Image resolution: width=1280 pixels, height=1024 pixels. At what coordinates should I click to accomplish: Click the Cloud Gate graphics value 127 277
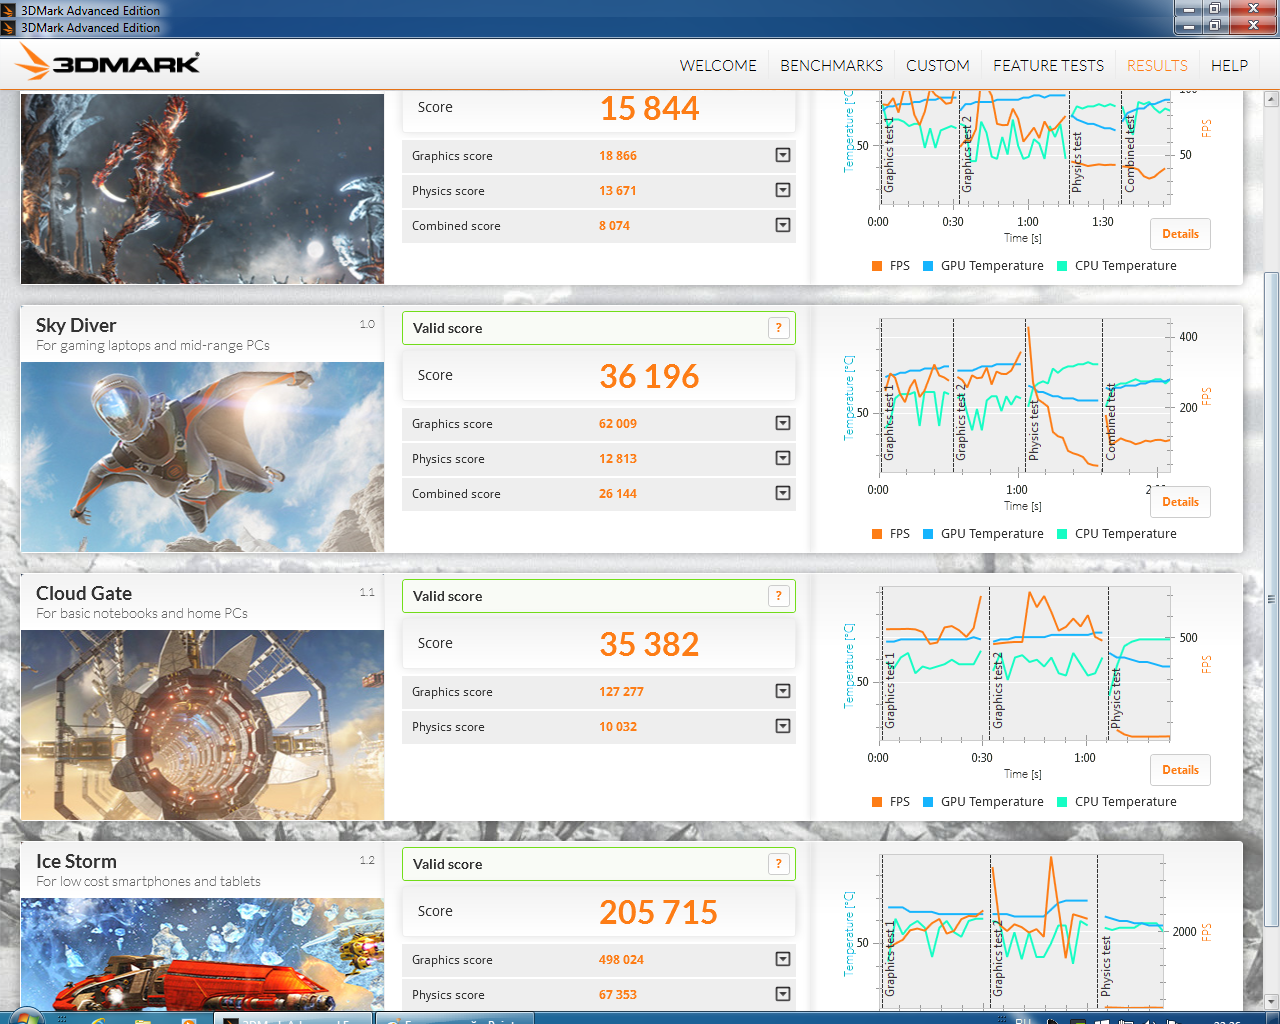621,692
